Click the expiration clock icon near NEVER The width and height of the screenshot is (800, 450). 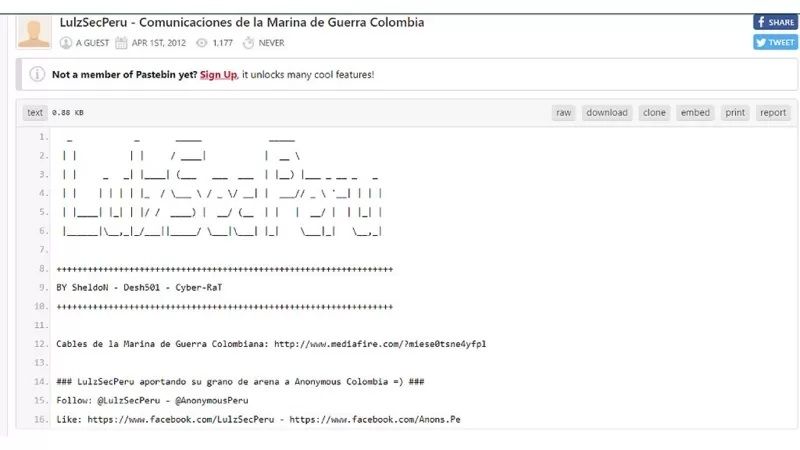[248, 43]
